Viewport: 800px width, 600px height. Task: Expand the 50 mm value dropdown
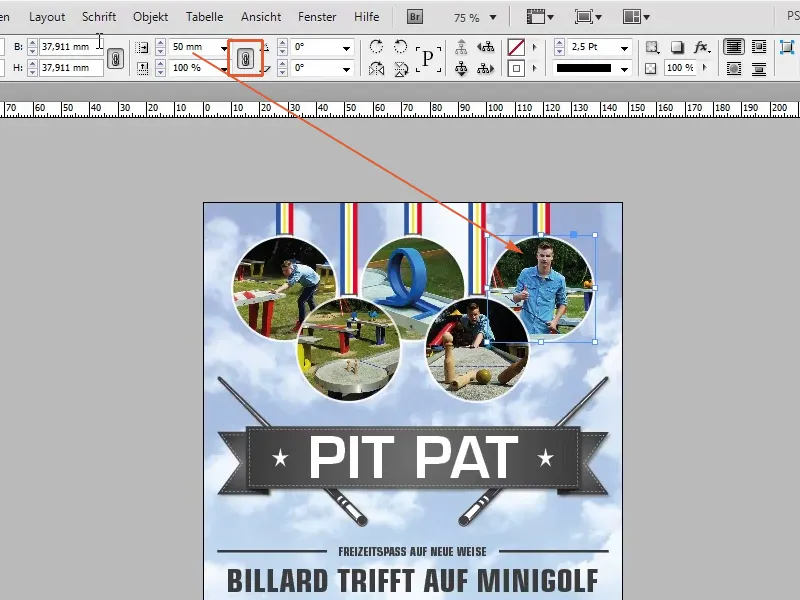(x=223, y=48)
